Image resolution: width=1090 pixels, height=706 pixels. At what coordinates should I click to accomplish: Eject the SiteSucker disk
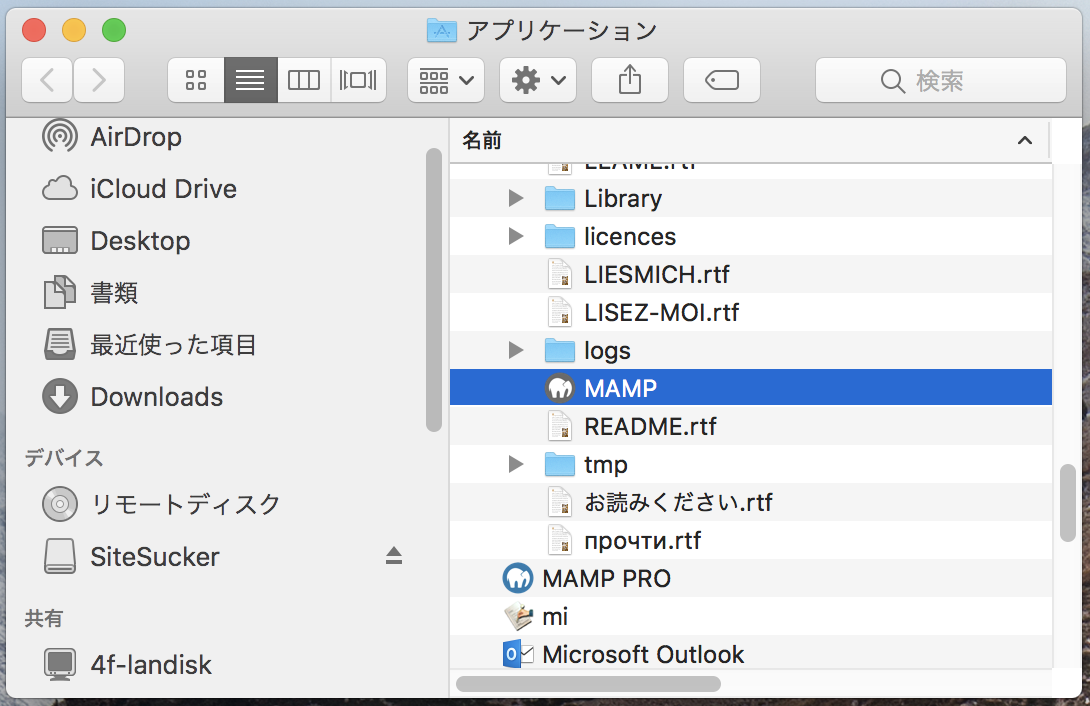click(x=394, y=557)
